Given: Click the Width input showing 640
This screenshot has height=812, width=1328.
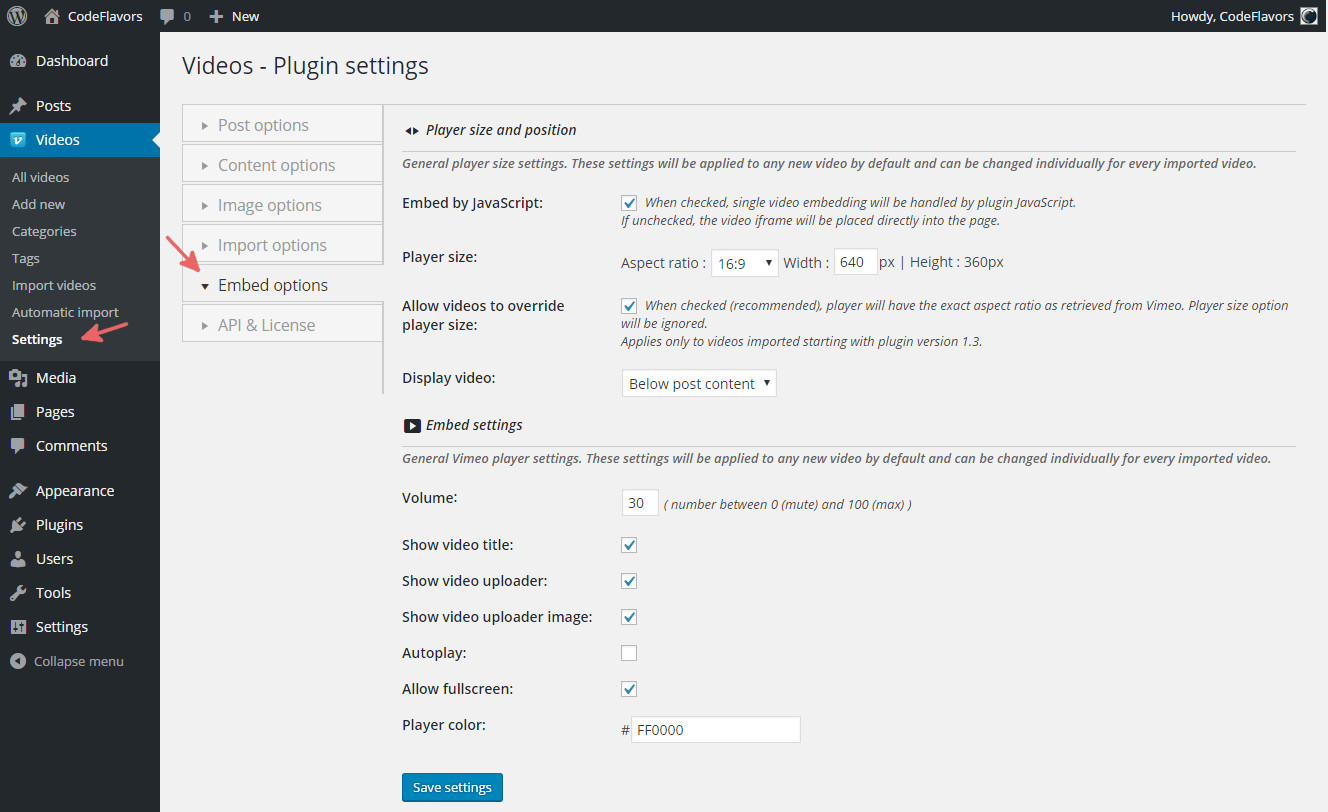Looking at the screenshot, I should 856,262.
